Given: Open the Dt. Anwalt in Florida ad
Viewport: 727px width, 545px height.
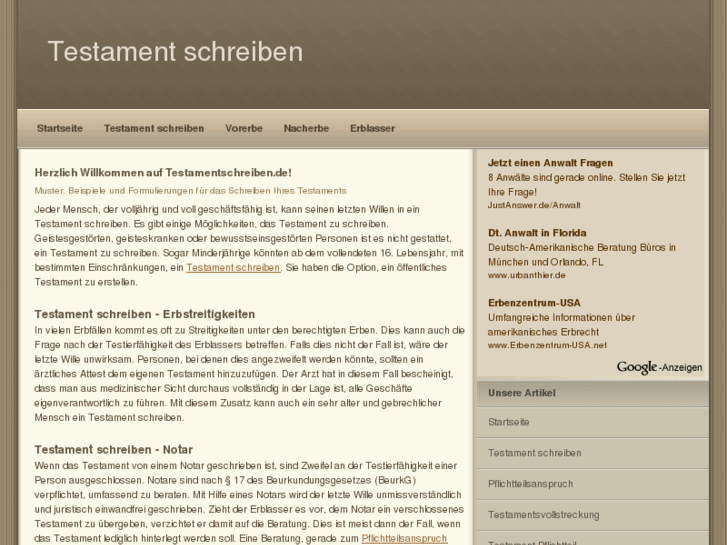Looking at the screenshot, I should (x=537, y=233).
